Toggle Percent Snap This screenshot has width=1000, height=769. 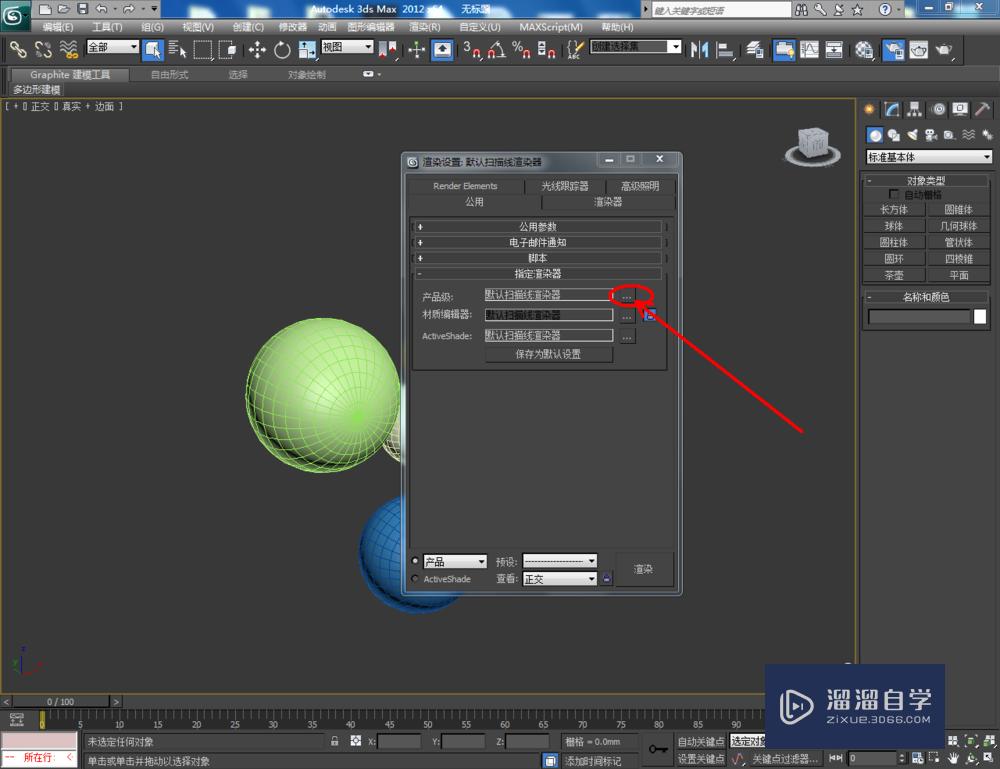click(x=521, y=49)
